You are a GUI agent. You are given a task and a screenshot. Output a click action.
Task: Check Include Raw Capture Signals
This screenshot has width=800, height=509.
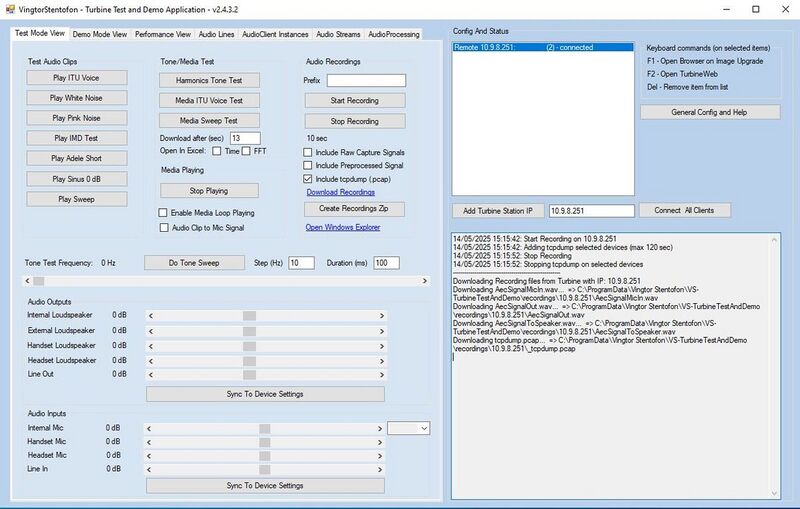308,152
